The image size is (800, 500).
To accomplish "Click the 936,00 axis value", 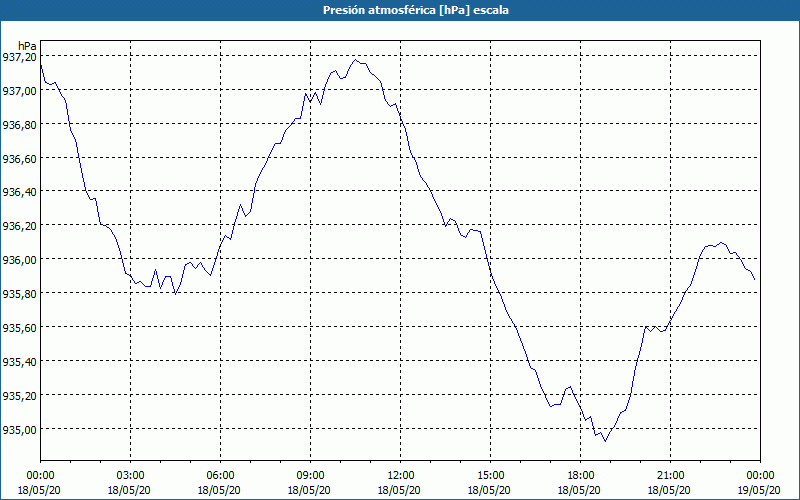I will pos(19,259).
